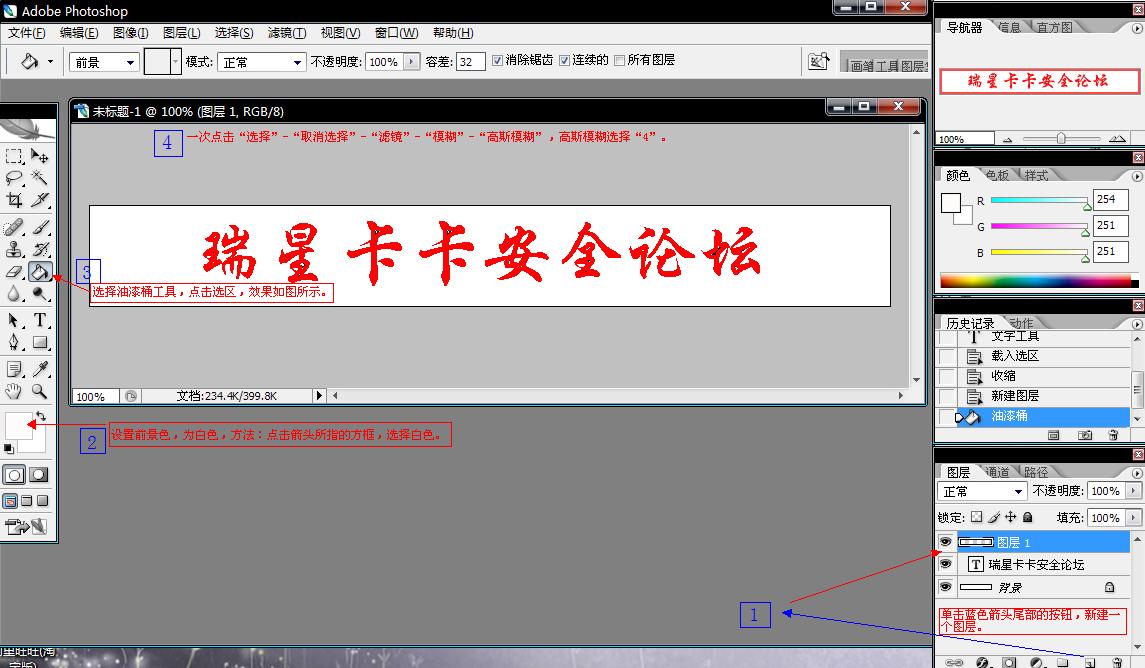Select the Pen tool
Image resolution: width=1145 pixels, height=668 pixels.
[14, 342]
